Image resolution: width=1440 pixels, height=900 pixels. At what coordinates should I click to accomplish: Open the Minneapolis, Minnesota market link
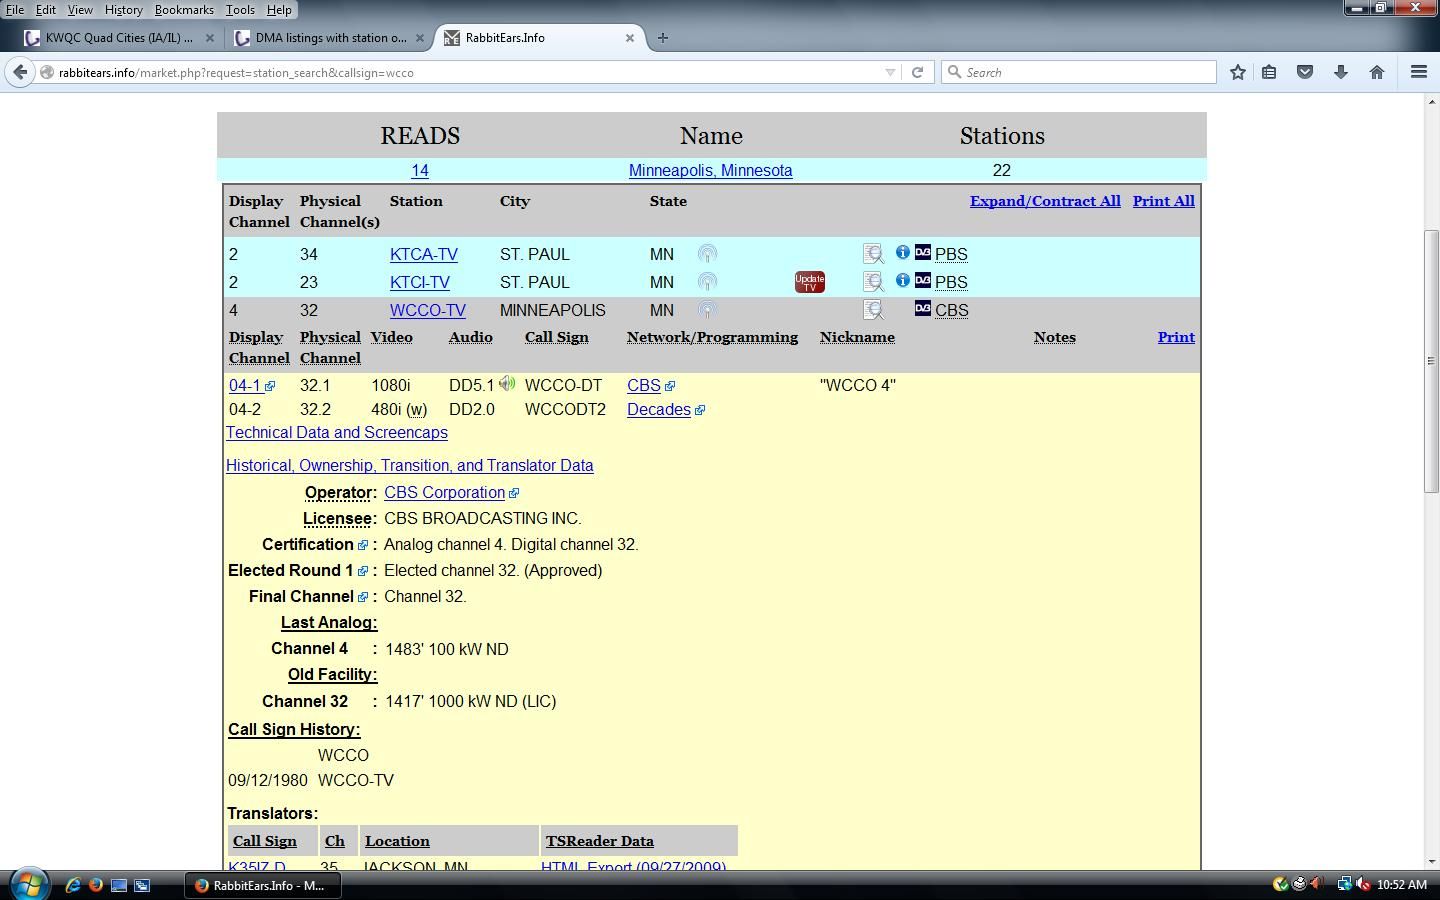[710, 171]
